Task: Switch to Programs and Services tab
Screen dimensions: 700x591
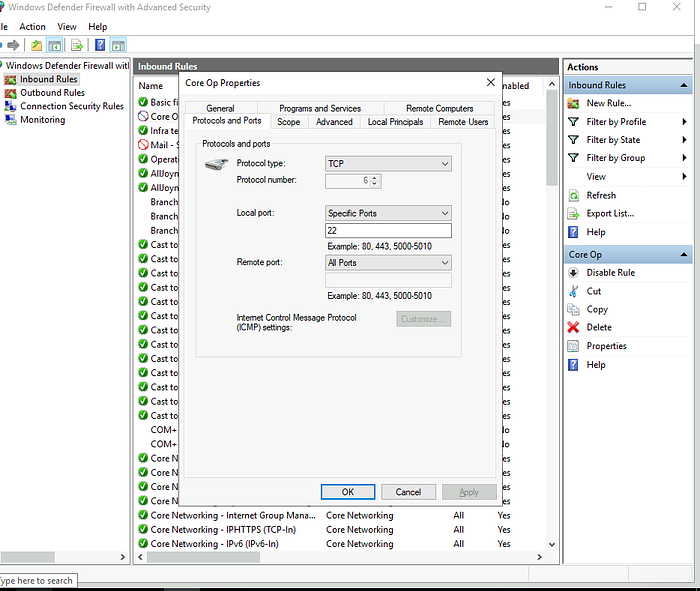Action: coord(320,108)
